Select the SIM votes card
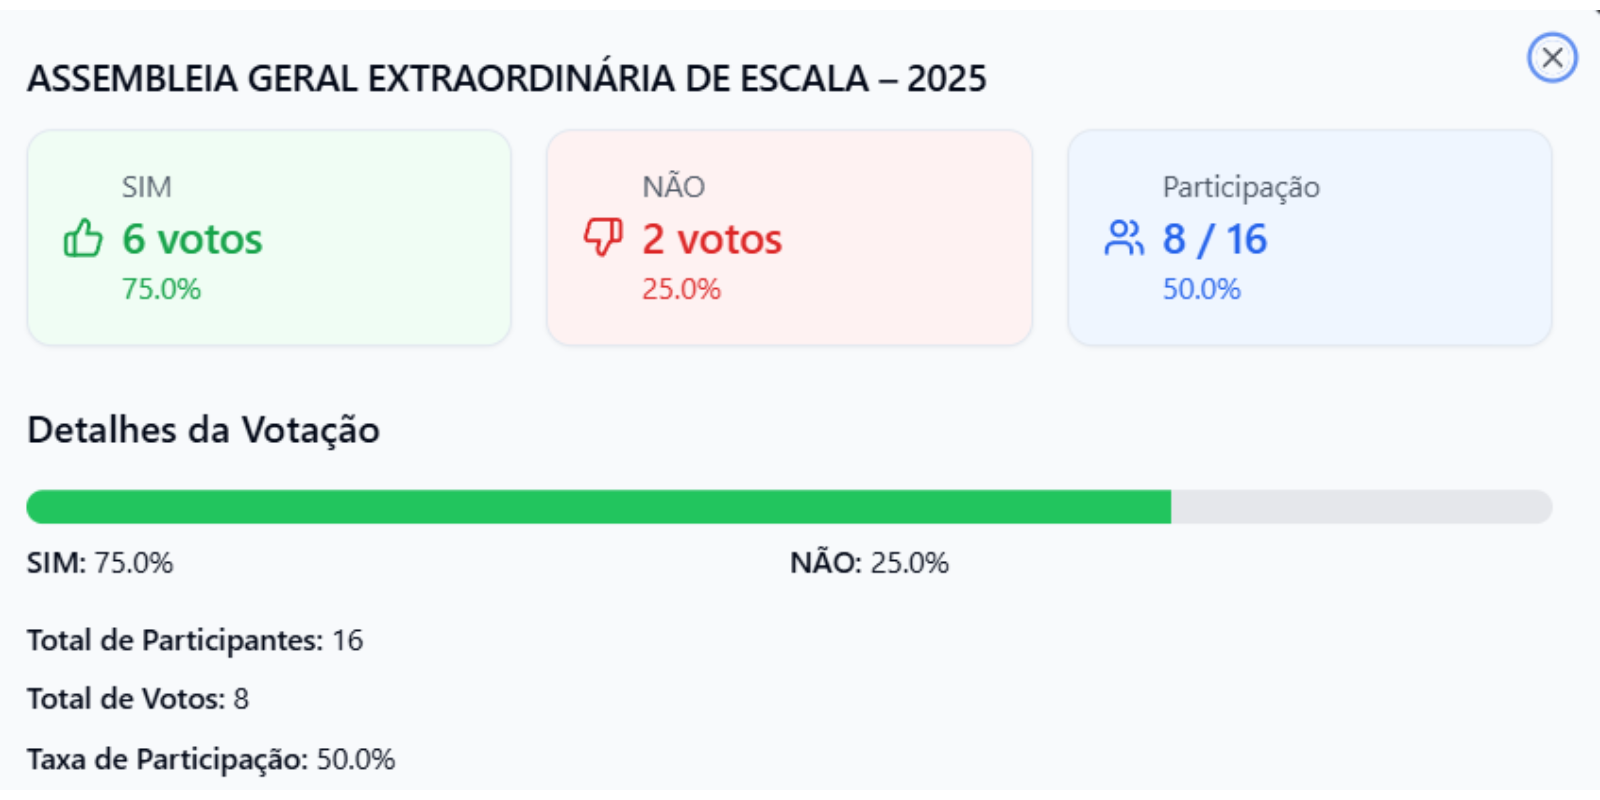 coord(269,238)
